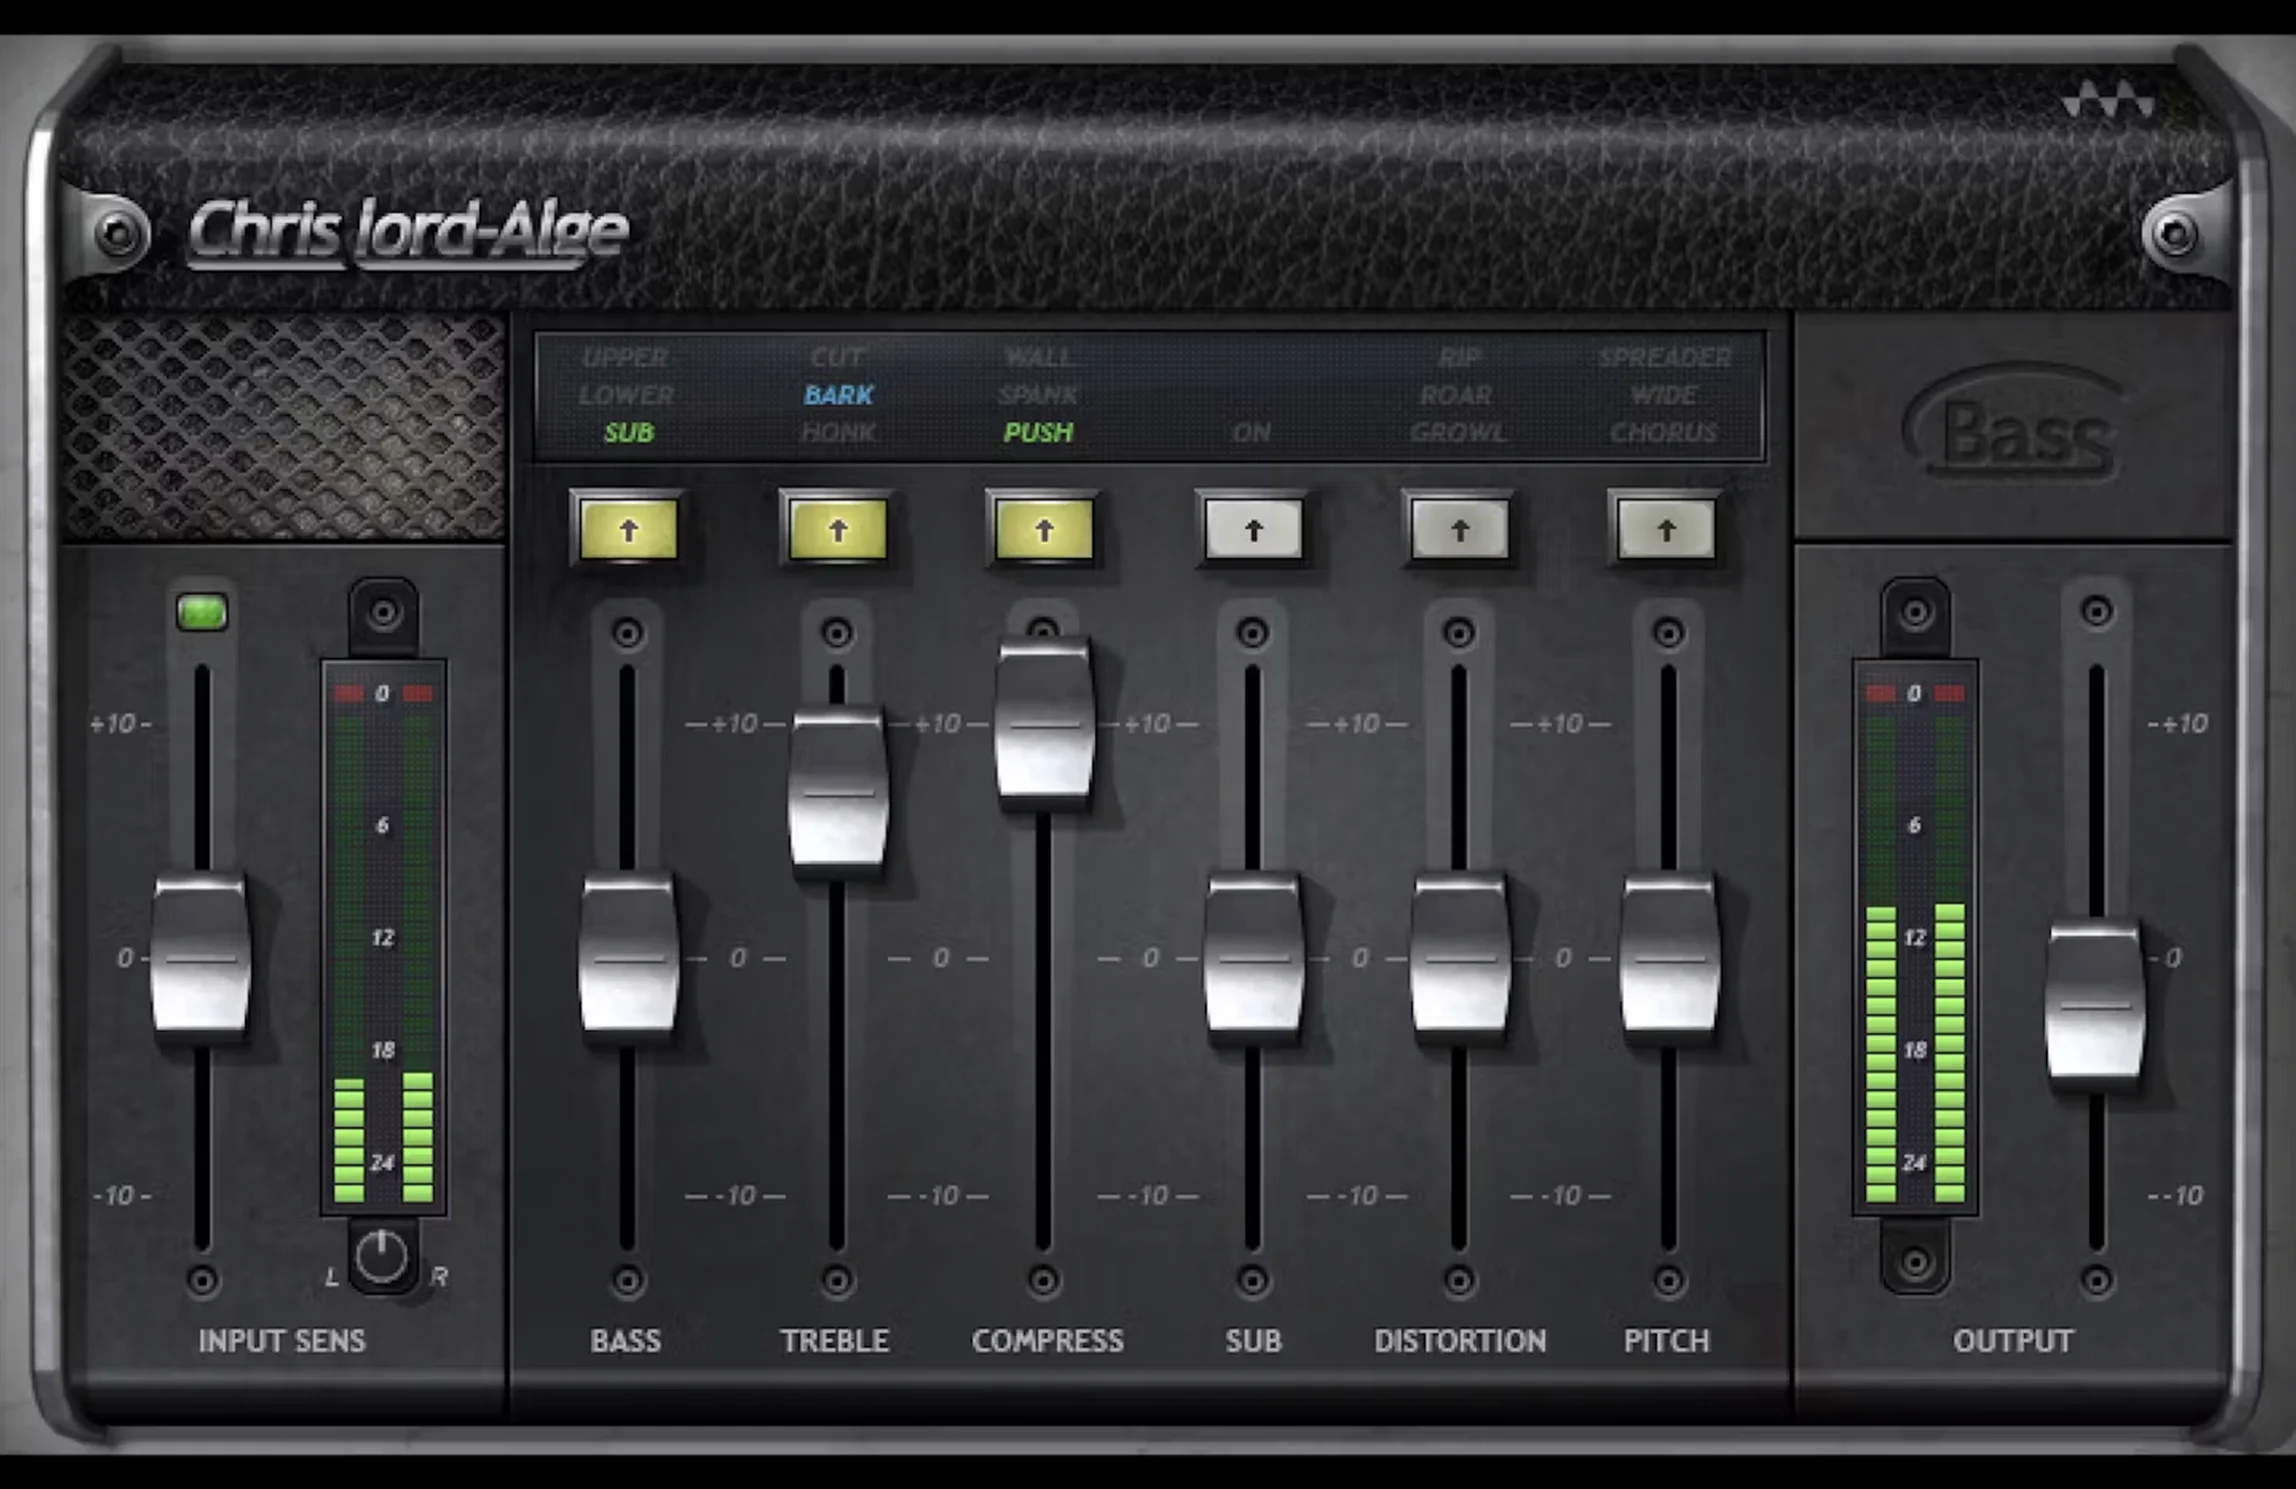Click the SUB fader label
Viewport: 2296px width, 1489px height.
[1253, 1341]
